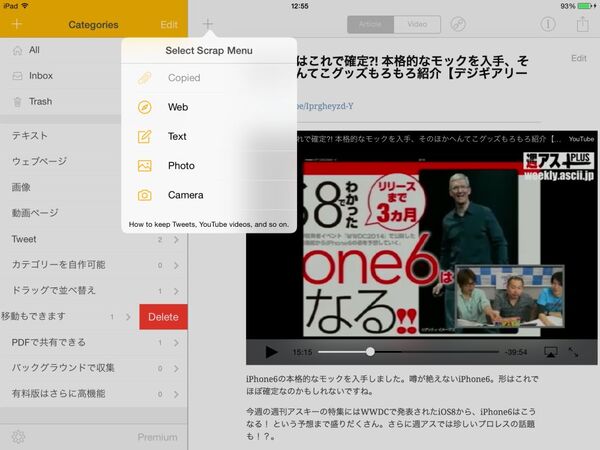
Task: Open the テキスト category
Action: pos(60,136)
